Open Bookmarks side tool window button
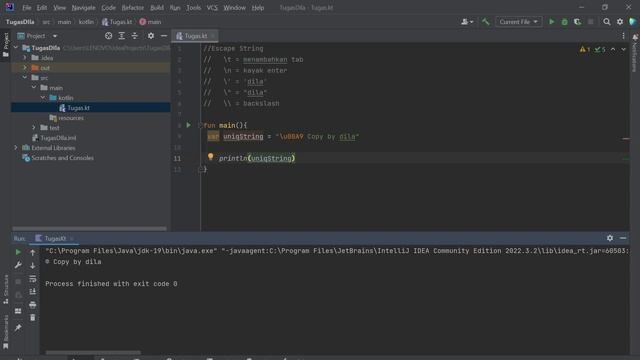Image resolution: width=640 pixels, height=360 pixels. 6,331
